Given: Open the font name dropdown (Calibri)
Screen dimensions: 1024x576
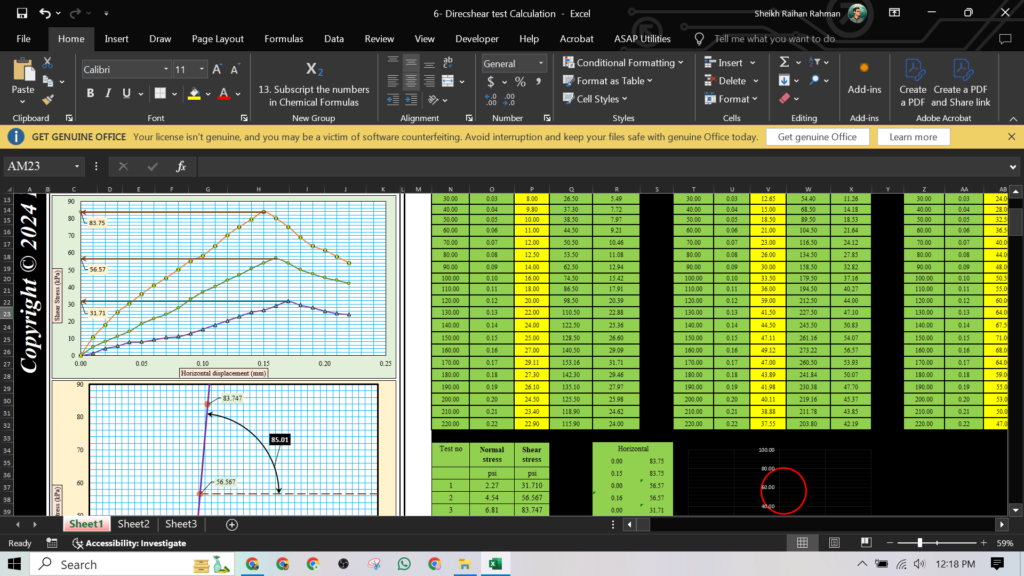Looking at the screenshot, I should [166, 69].
